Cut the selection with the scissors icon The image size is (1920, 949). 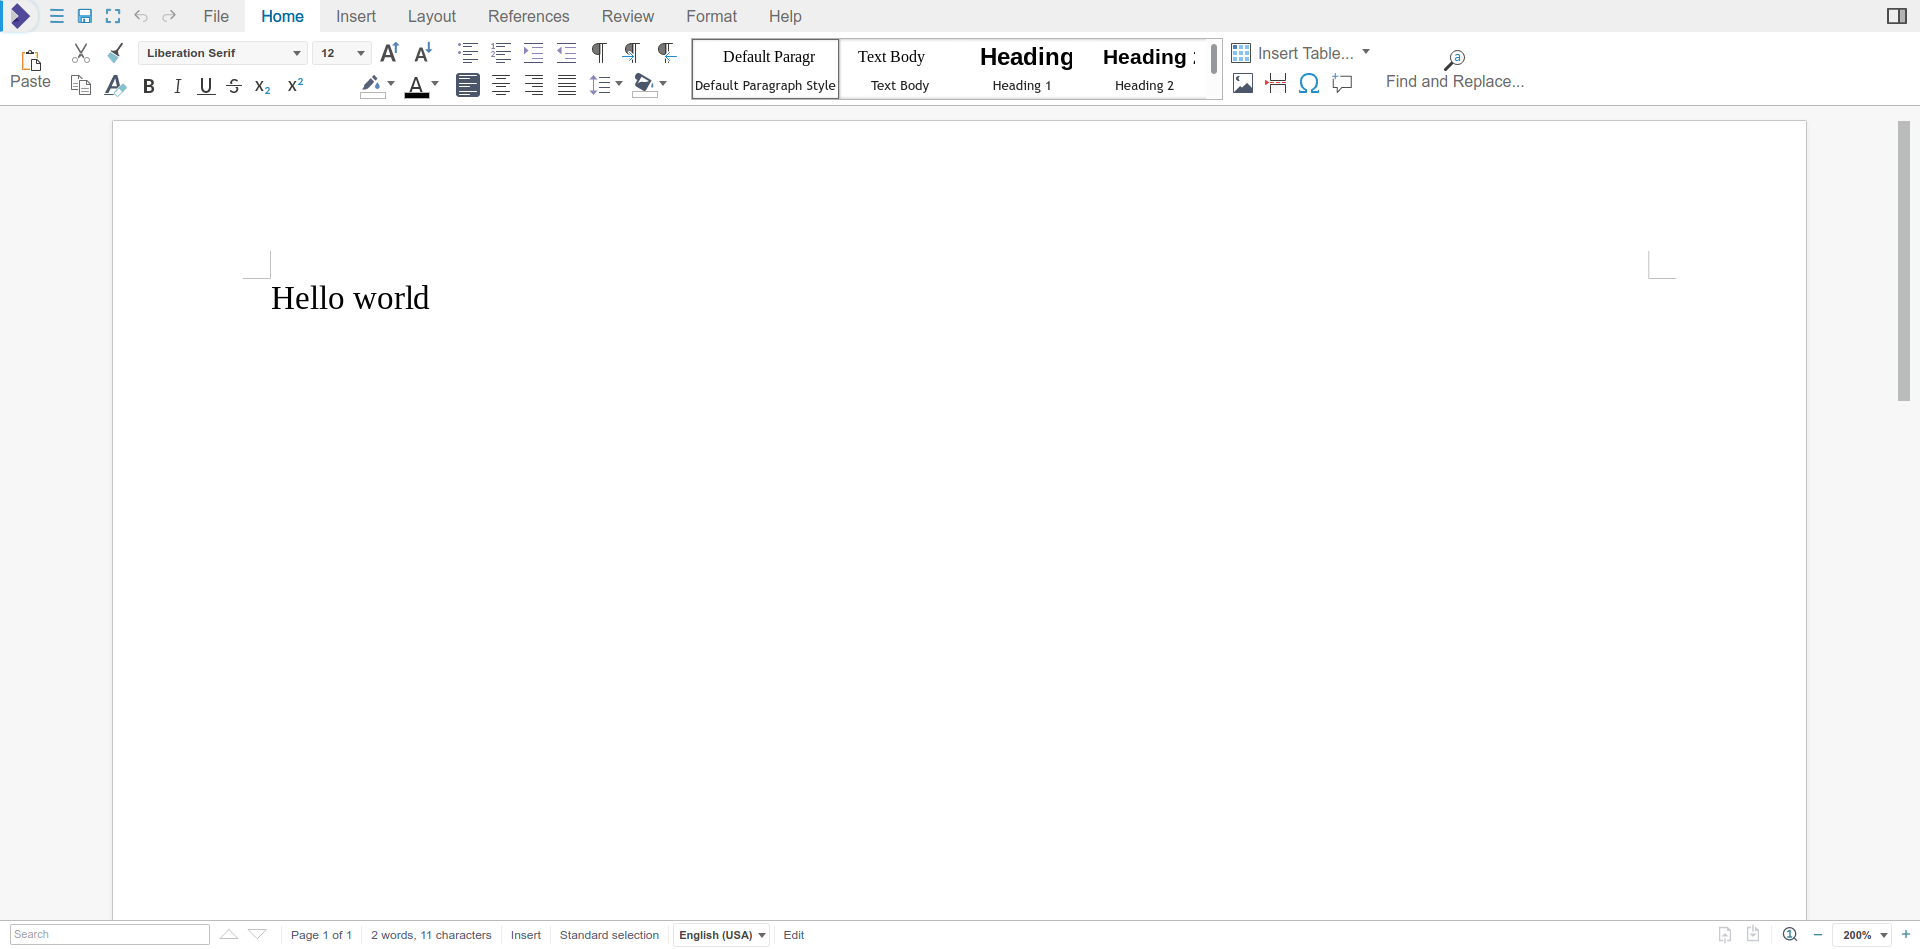[80, 53]
